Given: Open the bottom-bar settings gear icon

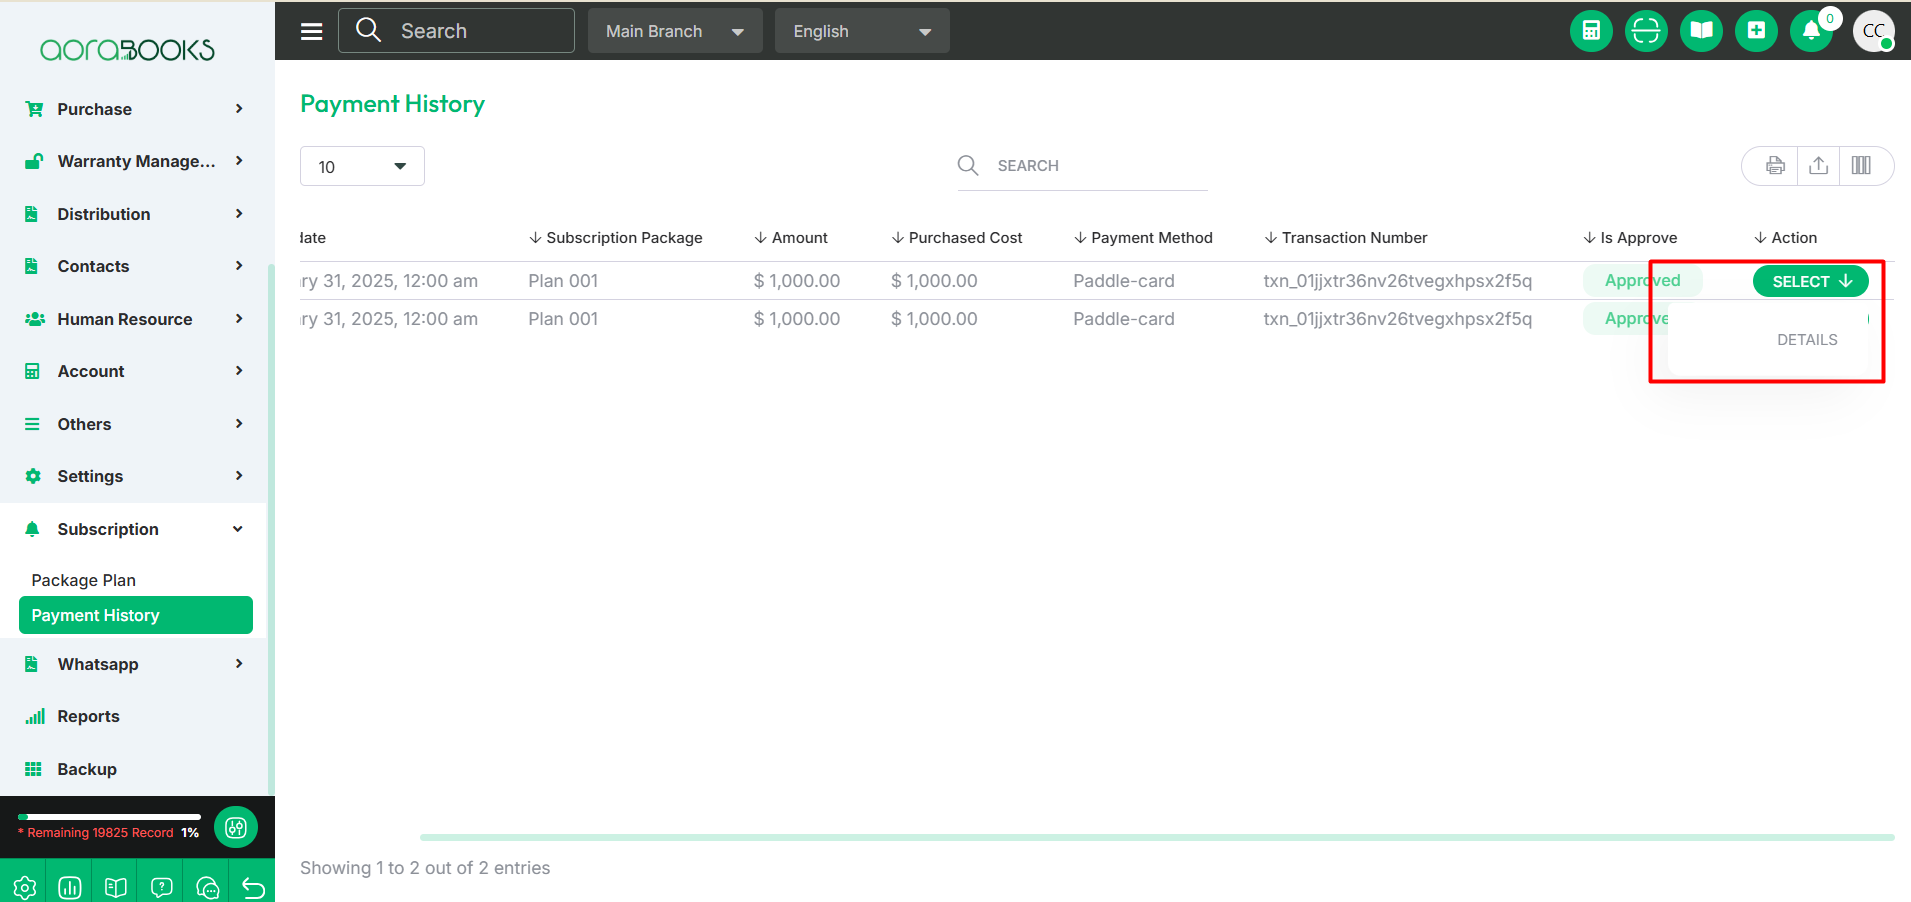Looking at the screenshot, I should click(24, 887).
